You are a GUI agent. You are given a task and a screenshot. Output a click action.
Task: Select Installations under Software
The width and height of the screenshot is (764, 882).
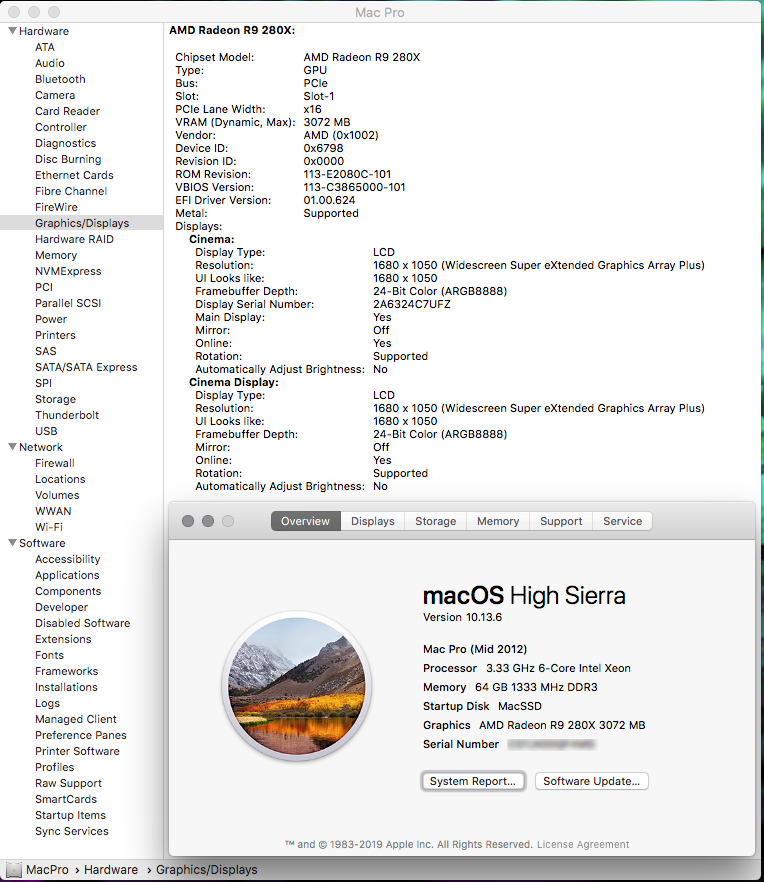pos(66,687)
